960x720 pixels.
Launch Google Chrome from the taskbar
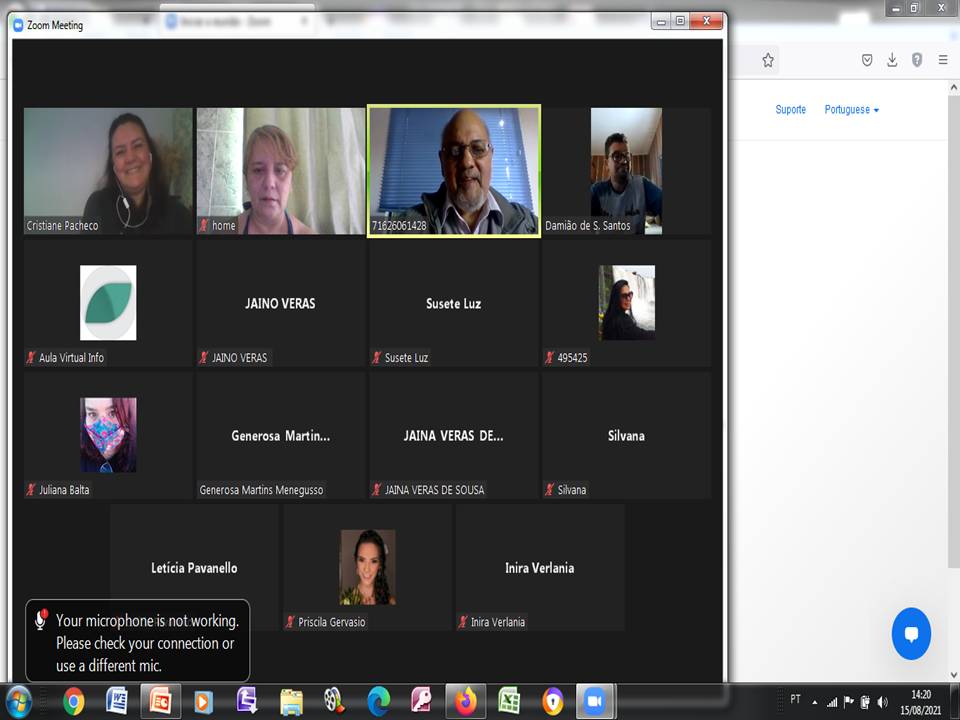[x=73, y=702]
